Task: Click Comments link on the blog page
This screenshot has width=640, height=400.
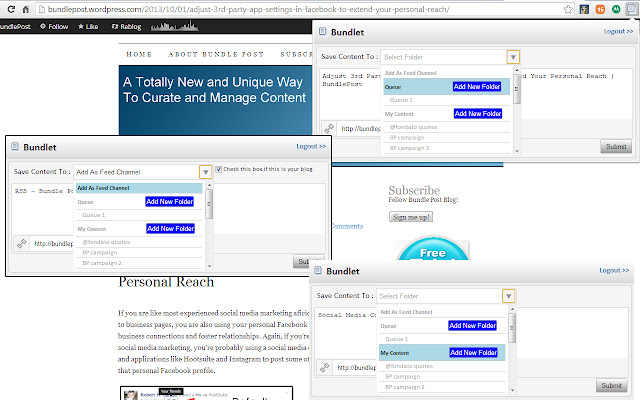Action: click(x=347, y=226)
